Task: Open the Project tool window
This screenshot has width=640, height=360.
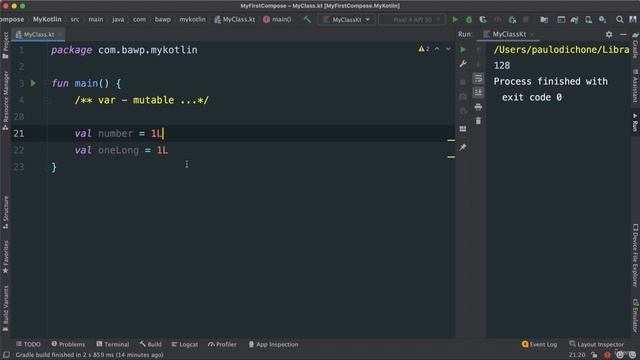Action: (x=6, y=45)
